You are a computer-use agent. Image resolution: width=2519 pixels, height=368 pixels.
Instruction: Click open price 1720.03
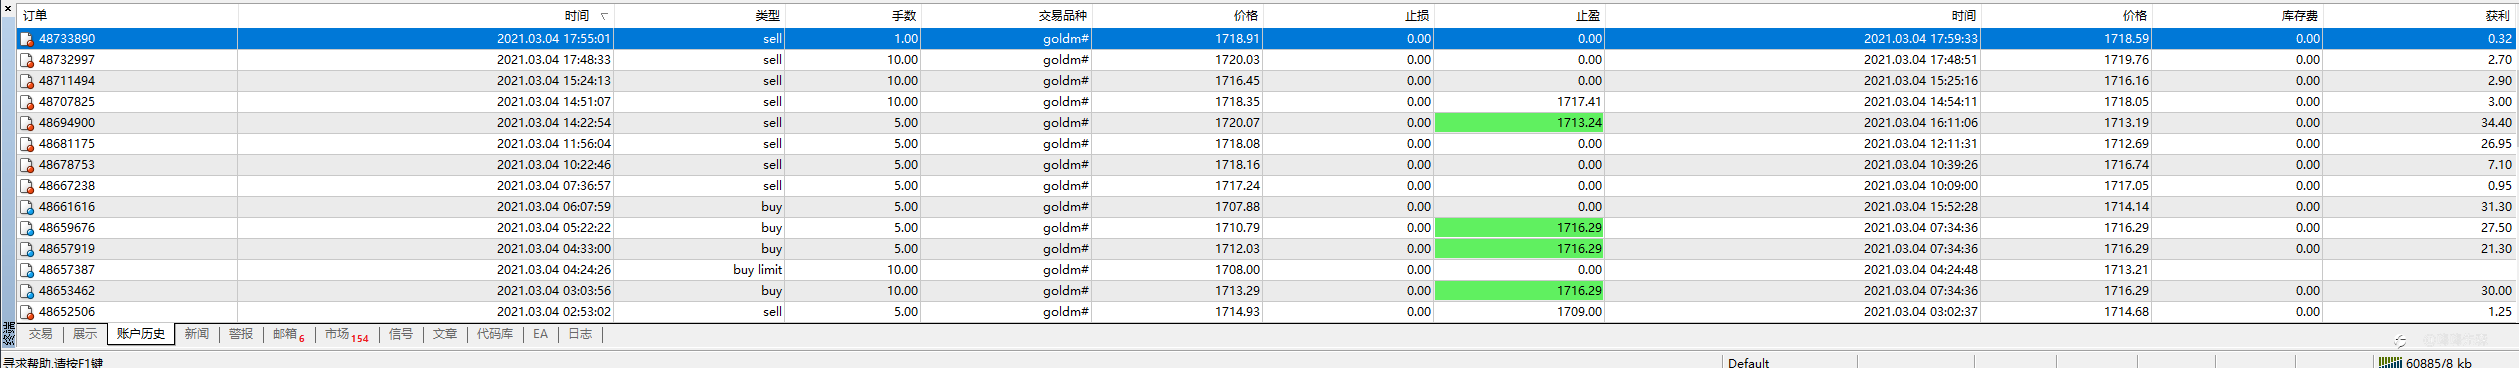point(1237,60)
